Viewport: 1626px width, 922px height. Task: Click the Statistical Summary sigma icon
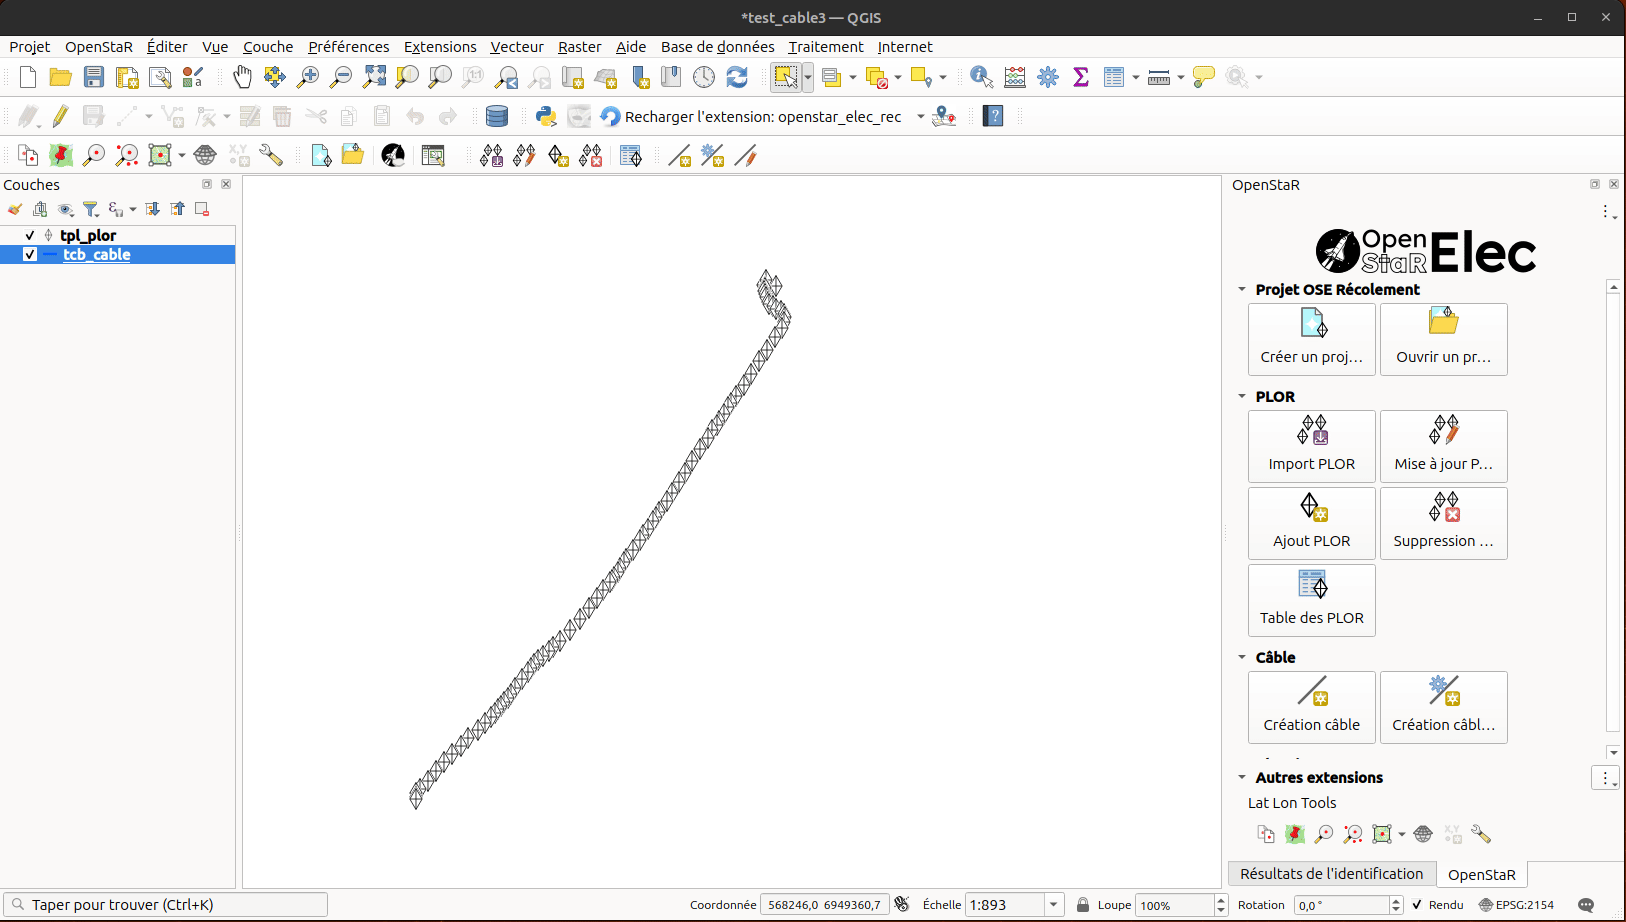[x=1081, y=77]
